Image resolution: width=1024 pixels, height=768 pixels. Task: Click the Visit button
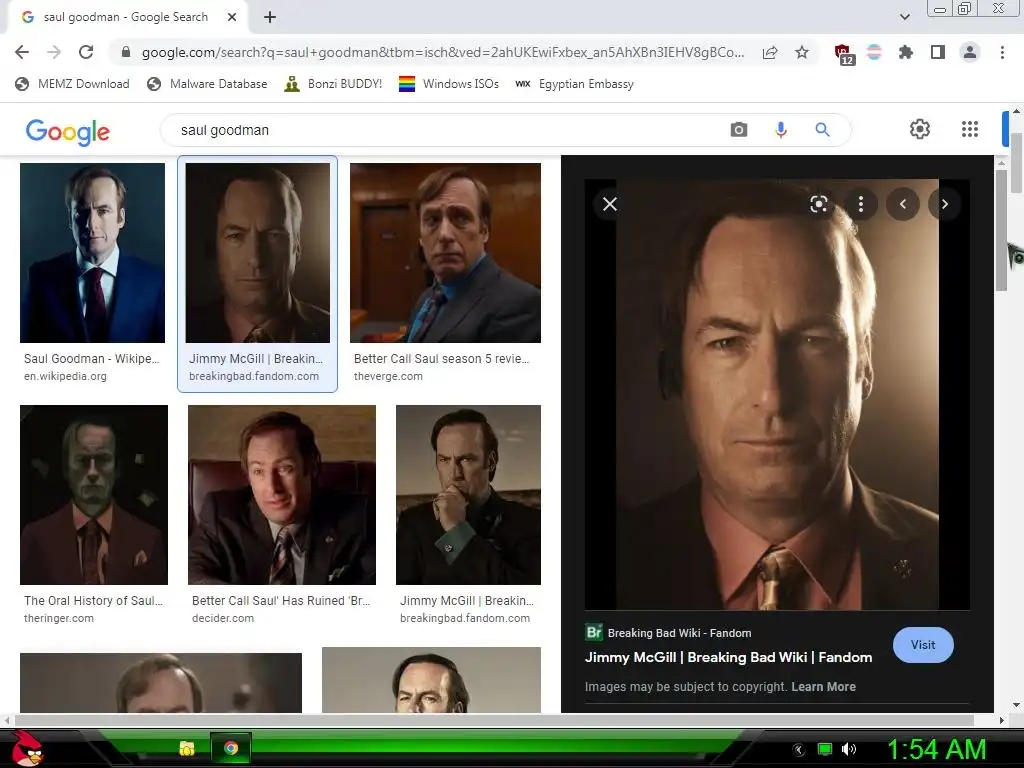pyautogui.click(x=923, y=645)
